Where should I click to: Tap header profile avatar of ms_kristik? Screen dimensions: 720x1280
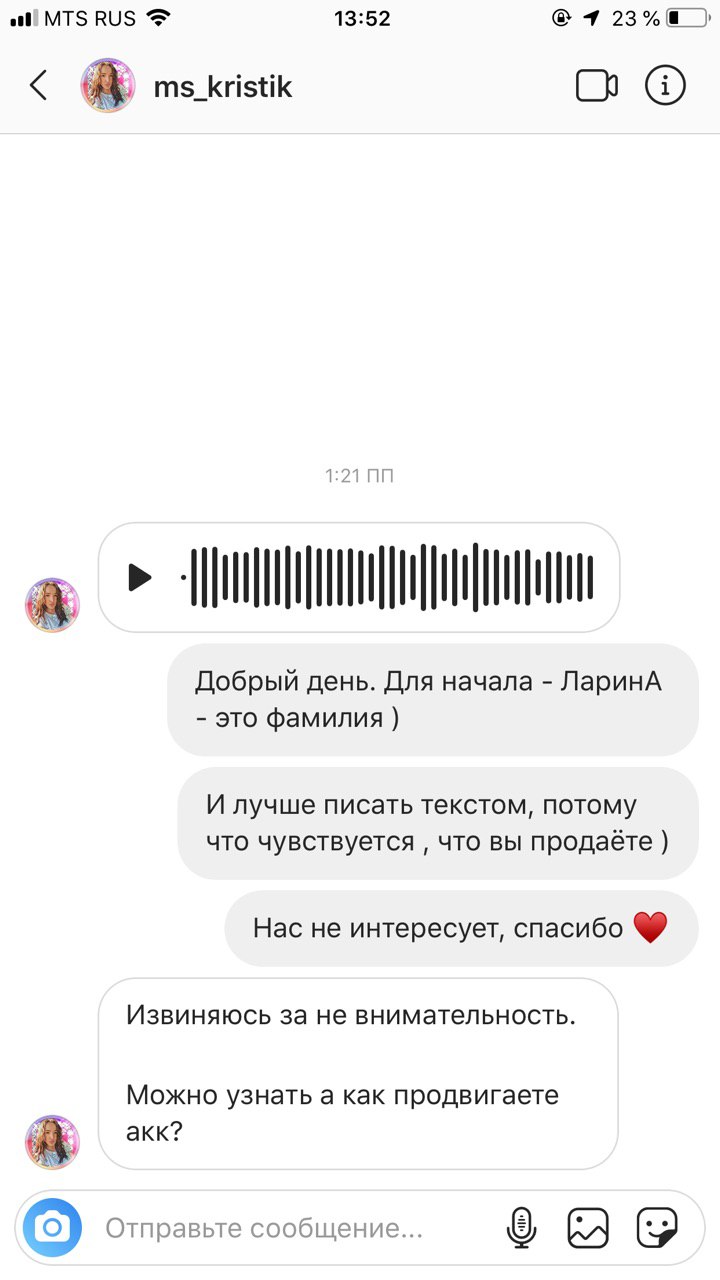[108, 86]
